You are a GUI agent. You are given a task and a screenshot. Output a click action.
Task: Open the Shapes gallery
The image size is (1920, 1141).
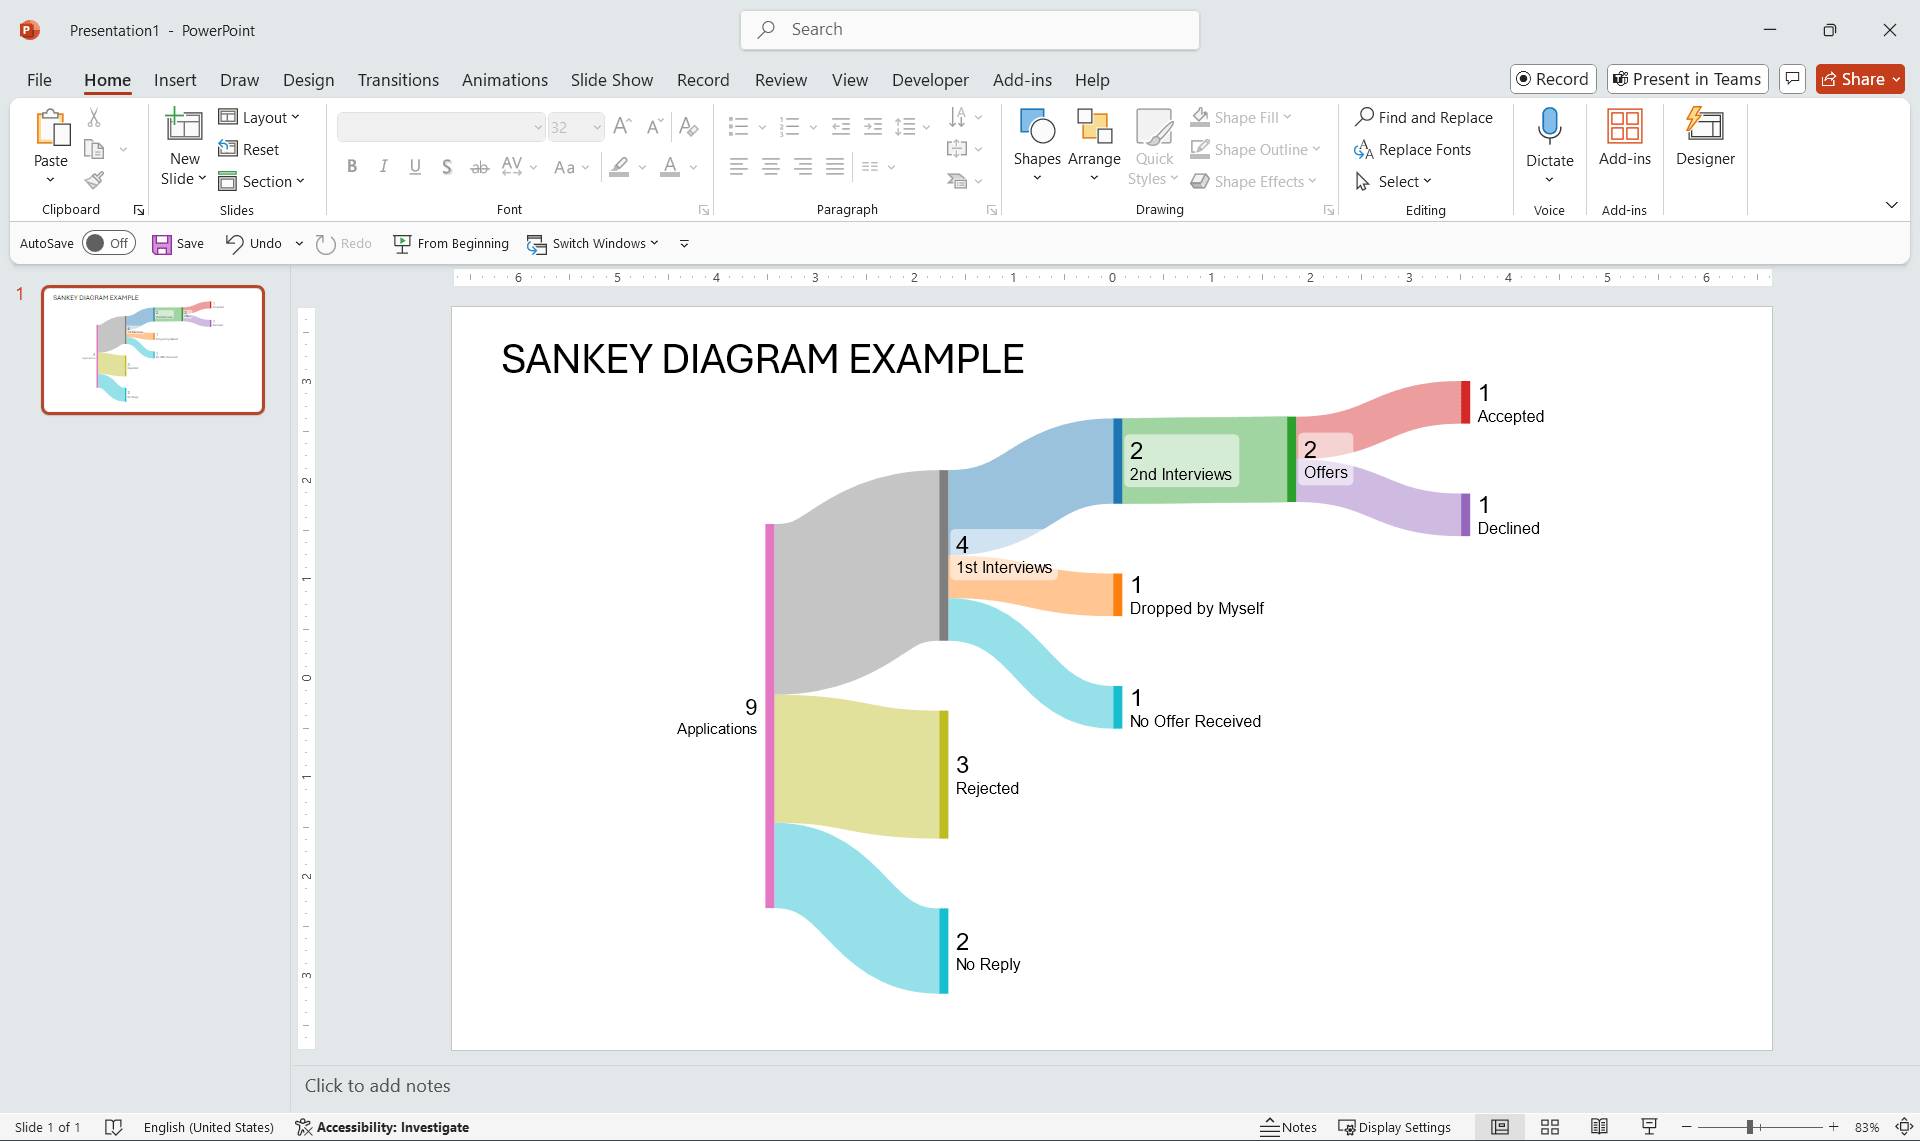tap(1036, 145)
